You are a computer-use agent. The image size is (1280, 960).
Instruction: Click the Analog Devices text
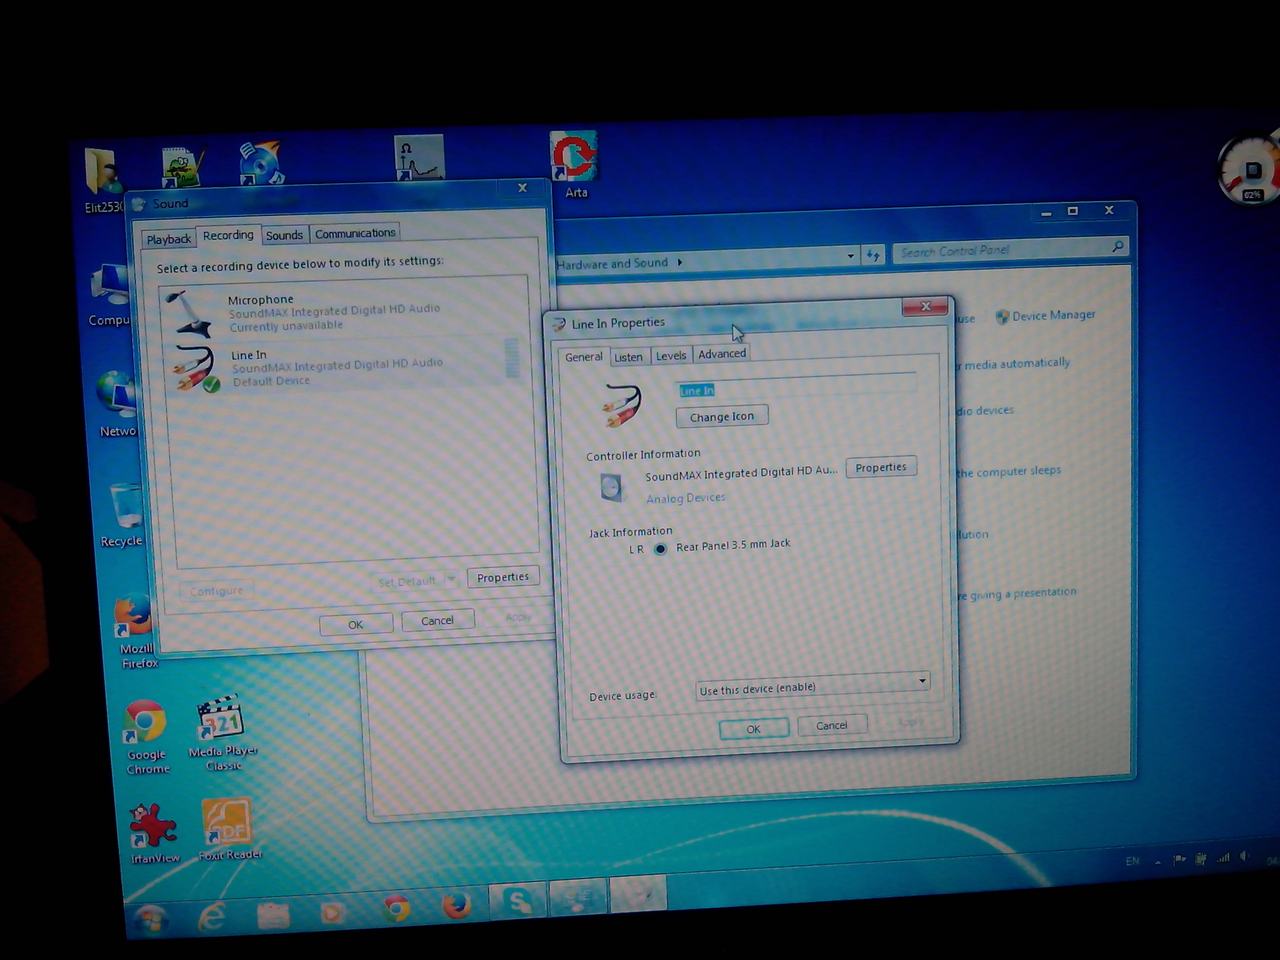[x=686, y=498]
